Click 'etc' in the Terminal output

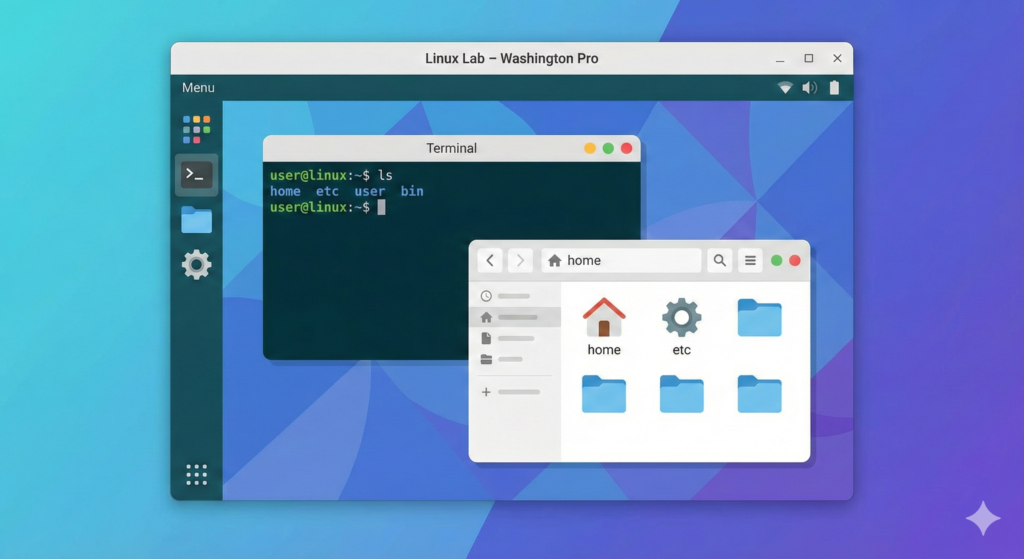tap(327, 191)
